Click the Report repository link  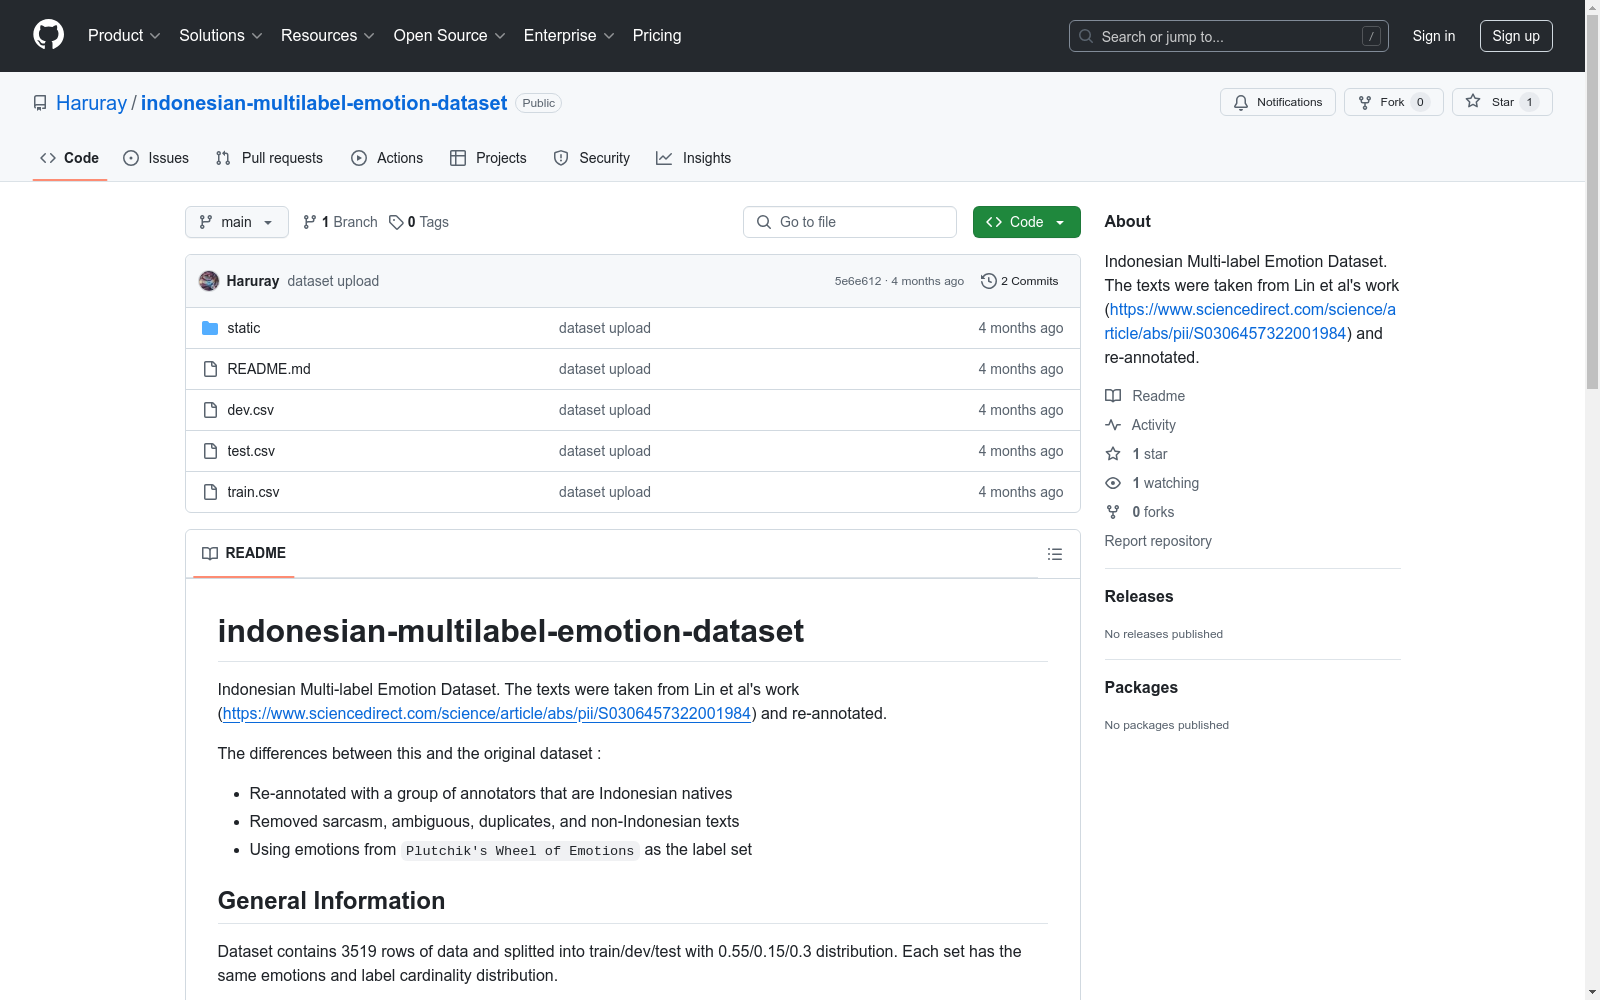(x=1158, y=541)
